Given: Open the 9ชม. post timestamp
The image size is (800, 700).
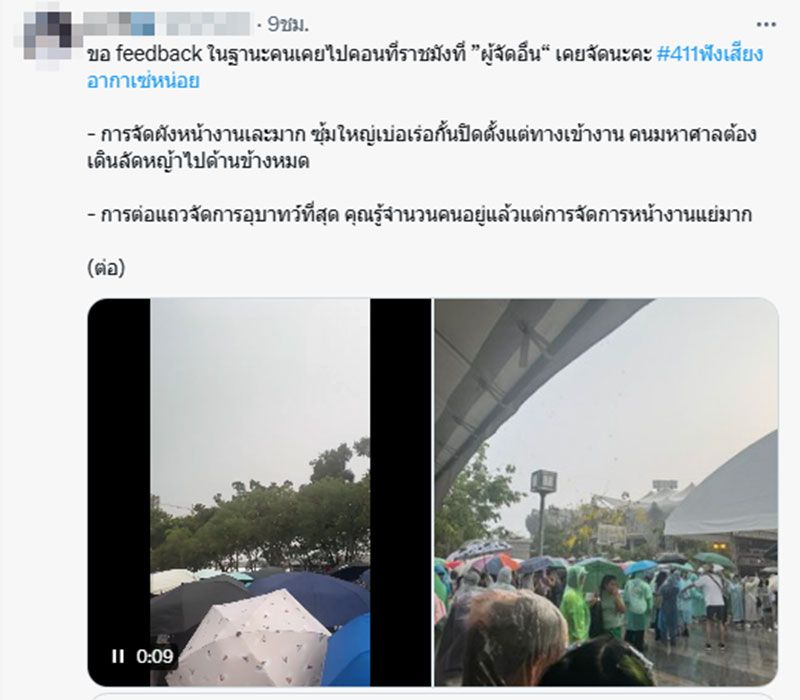Looking at the screenshot, I should coord(288,24).
